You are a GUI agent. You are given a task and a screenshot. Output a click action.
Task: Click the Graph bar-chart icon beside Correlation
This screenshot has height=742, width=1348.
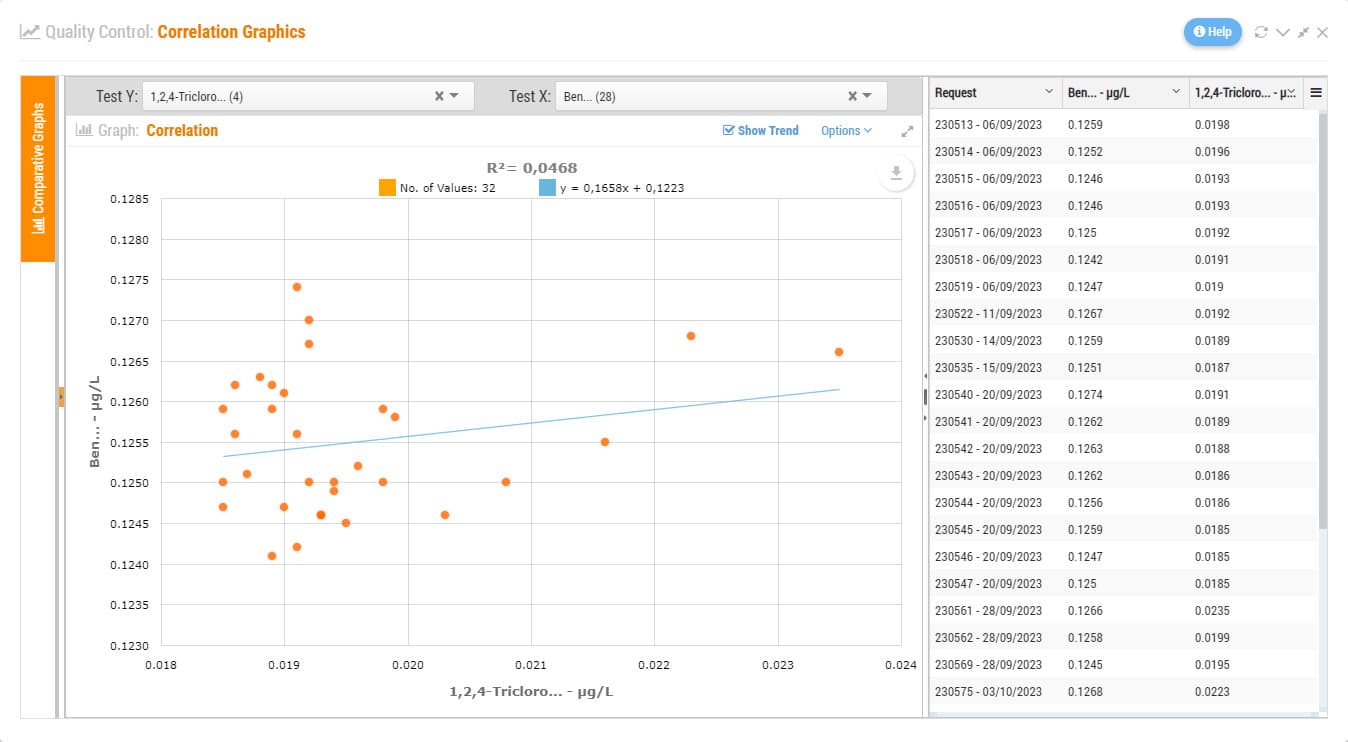click(x=84, y=130)
